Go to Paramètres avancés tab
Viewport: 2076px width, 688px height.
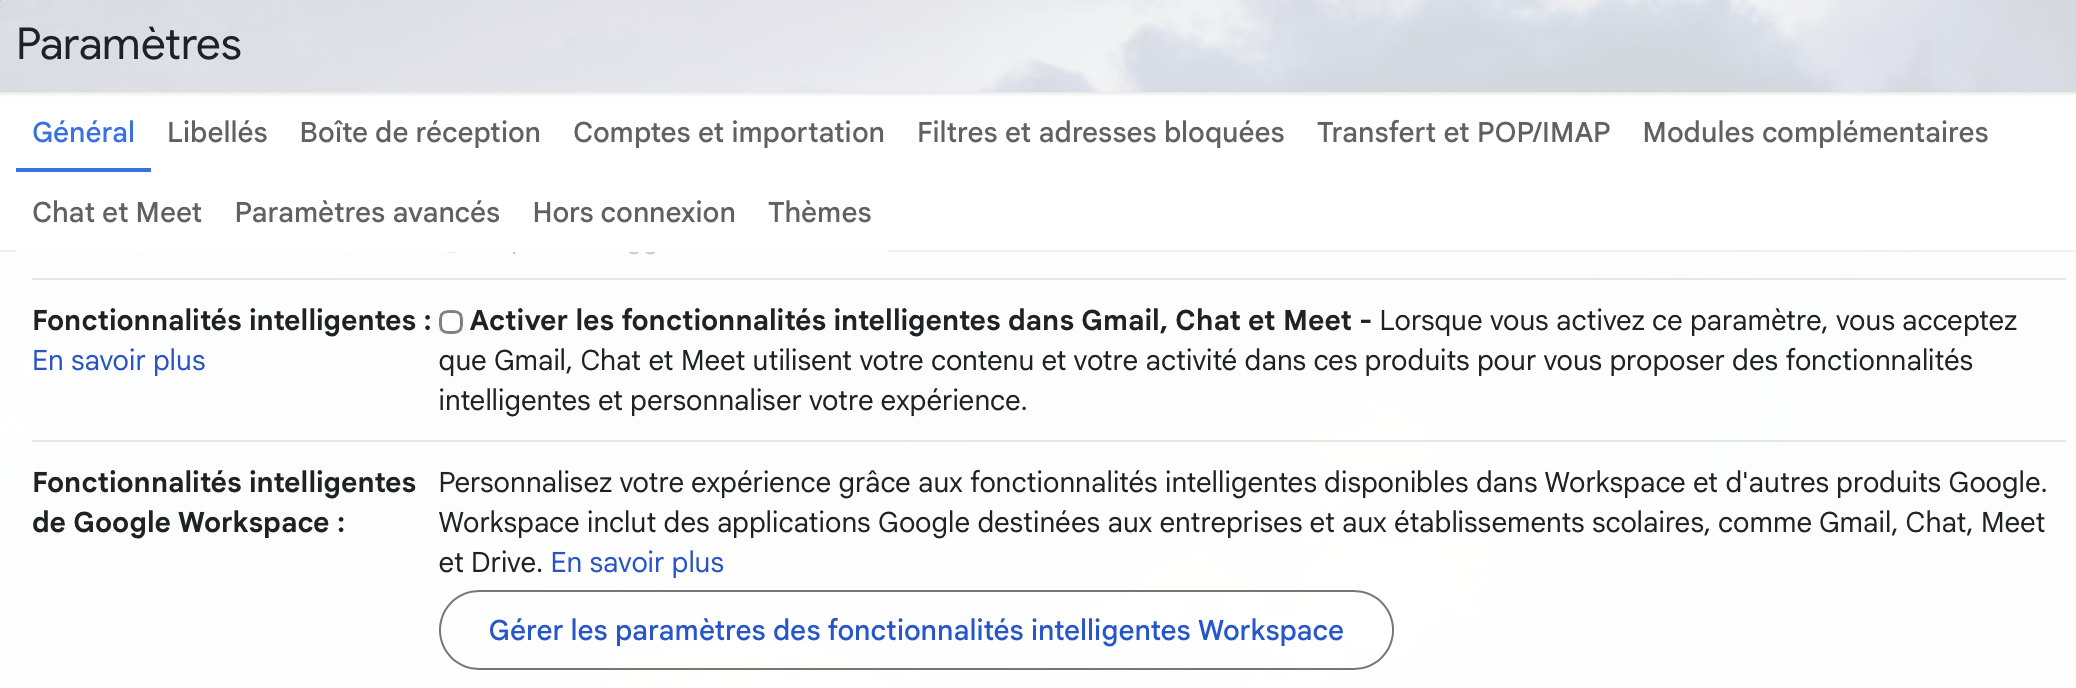tap(367, 212)
